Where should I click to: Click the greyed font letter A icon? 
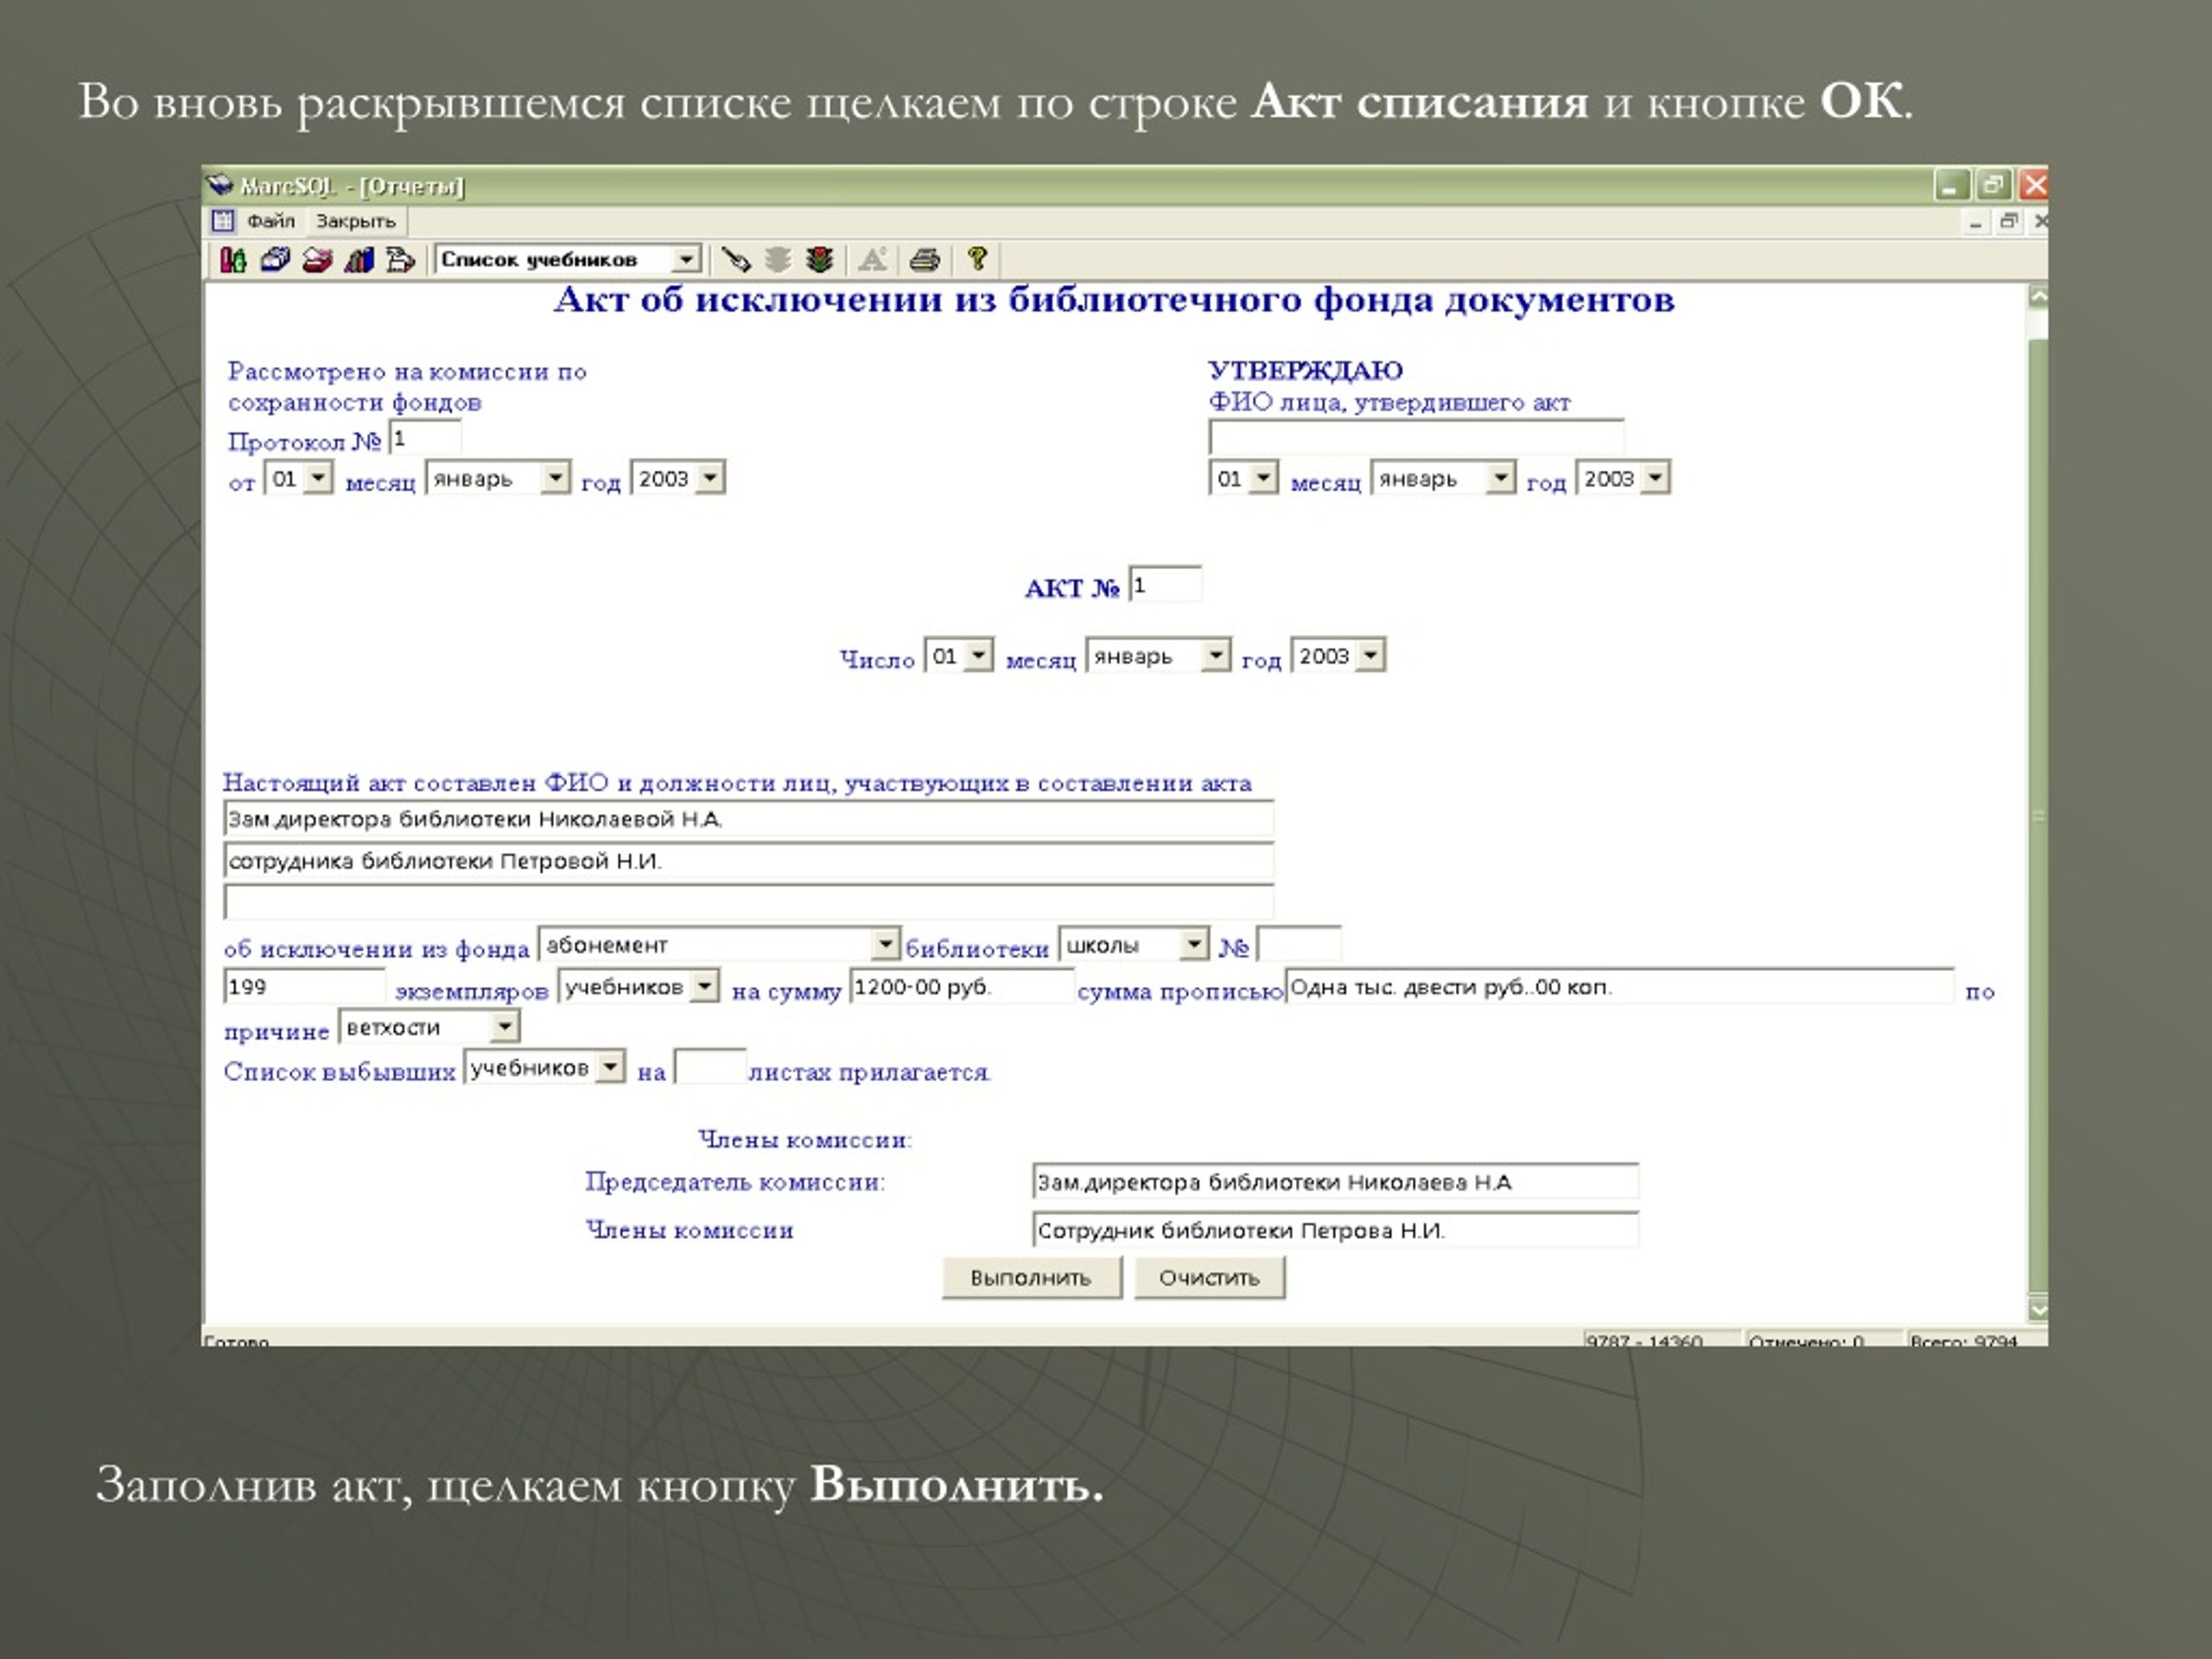tap(873, 260)
